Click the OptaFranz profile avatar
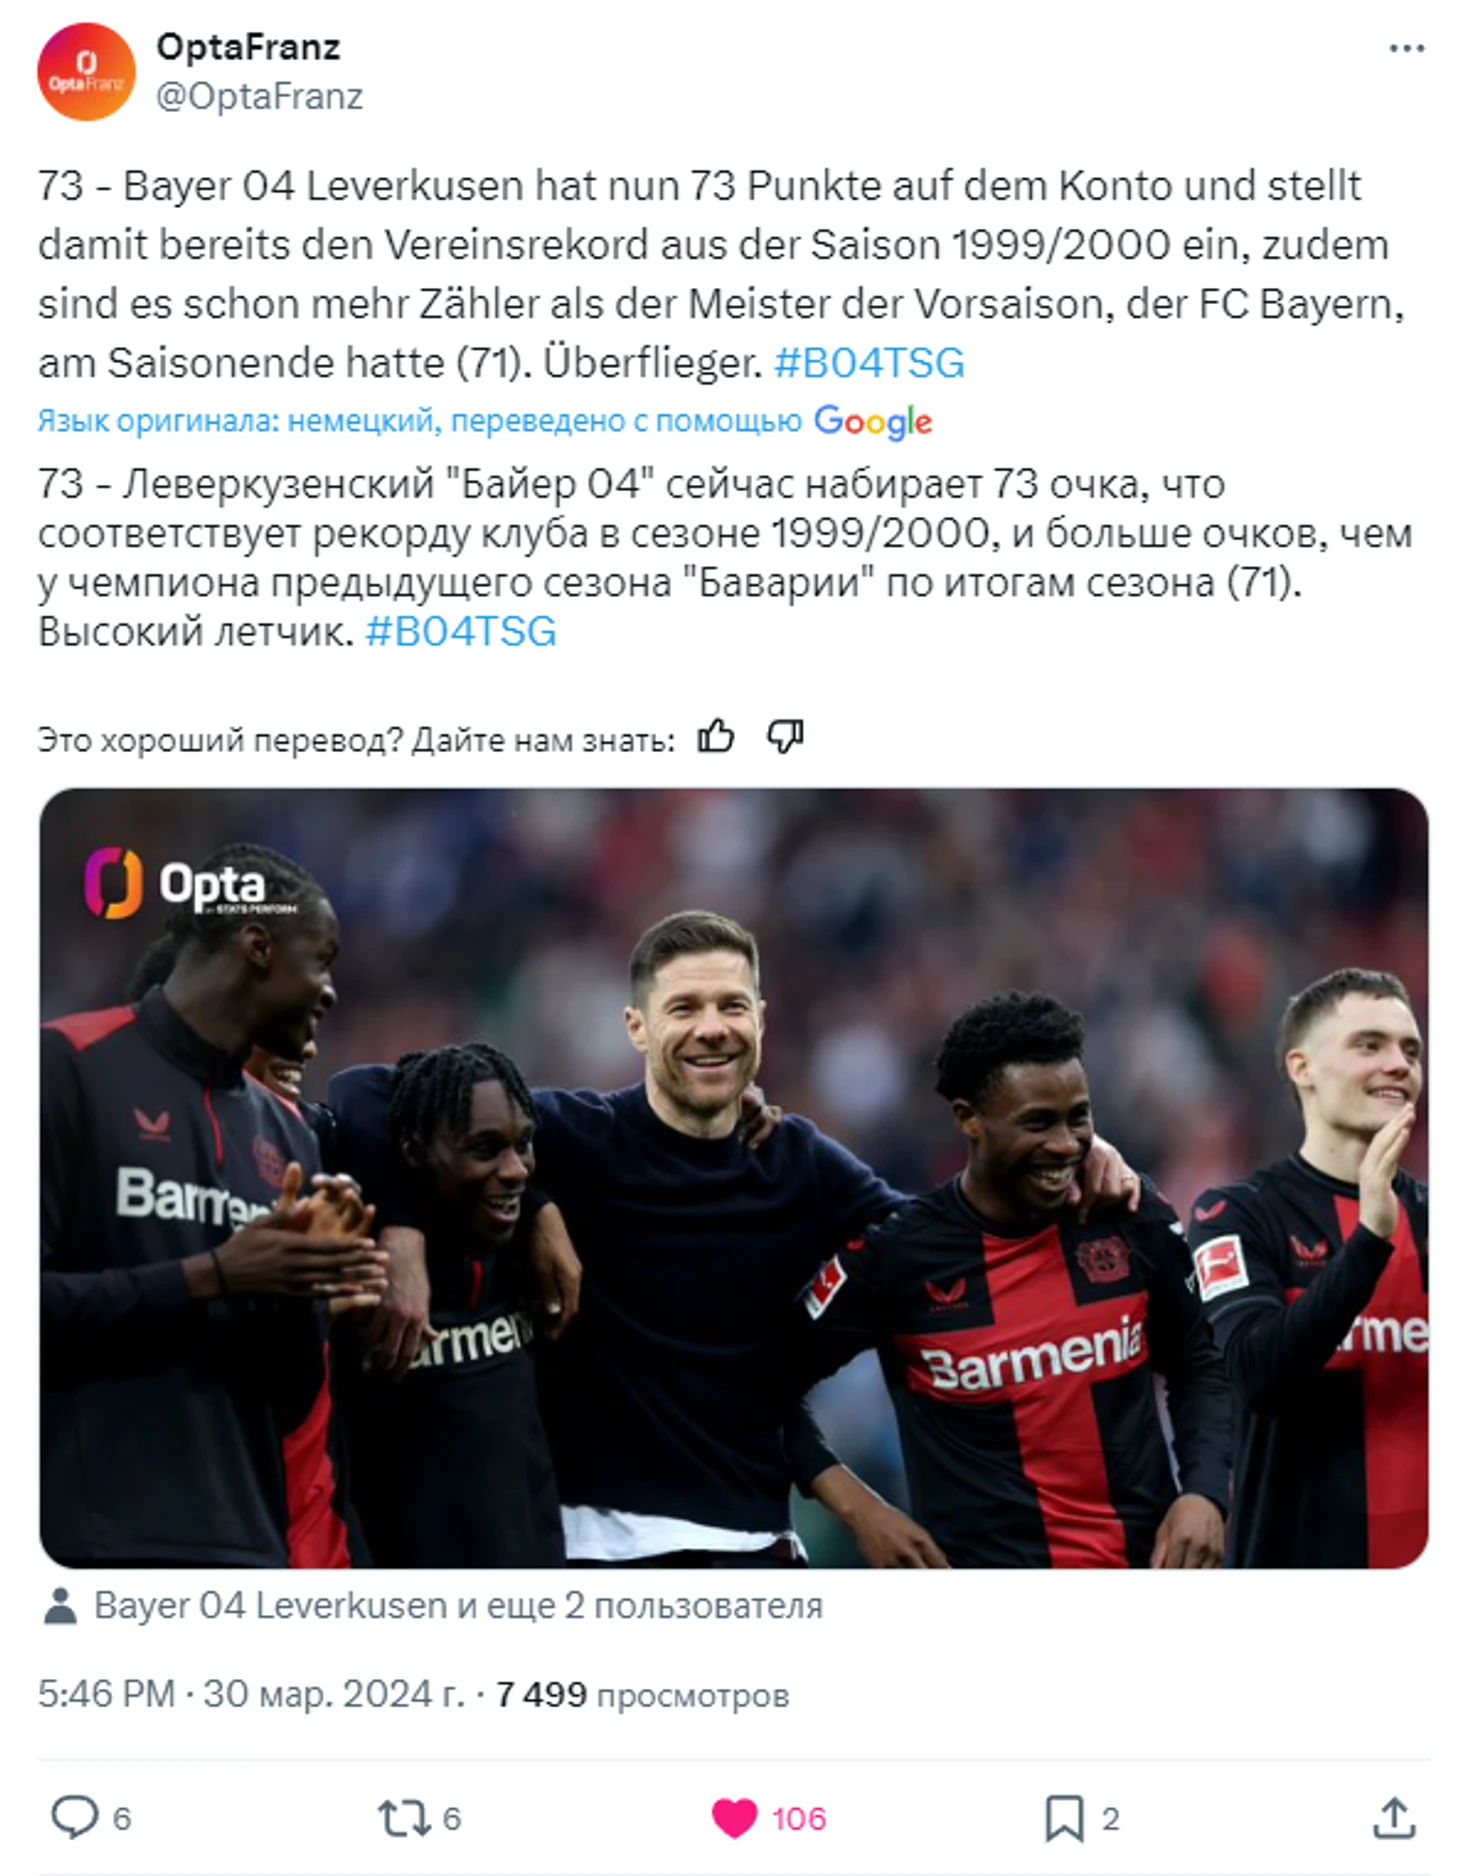This screenshot has height=1876, width=1460. (86, 72)
